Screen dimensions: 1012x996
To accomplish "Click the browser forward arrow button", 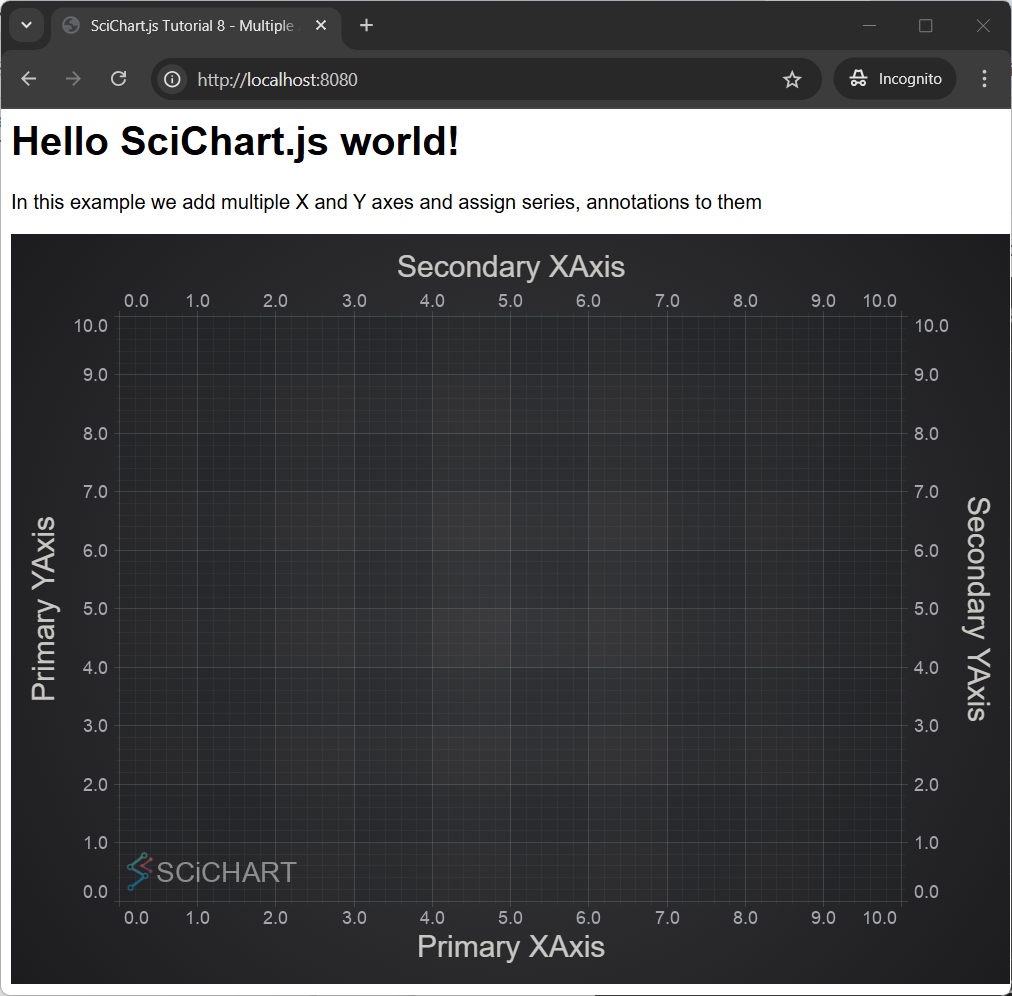I will click(x=73, y=79).
